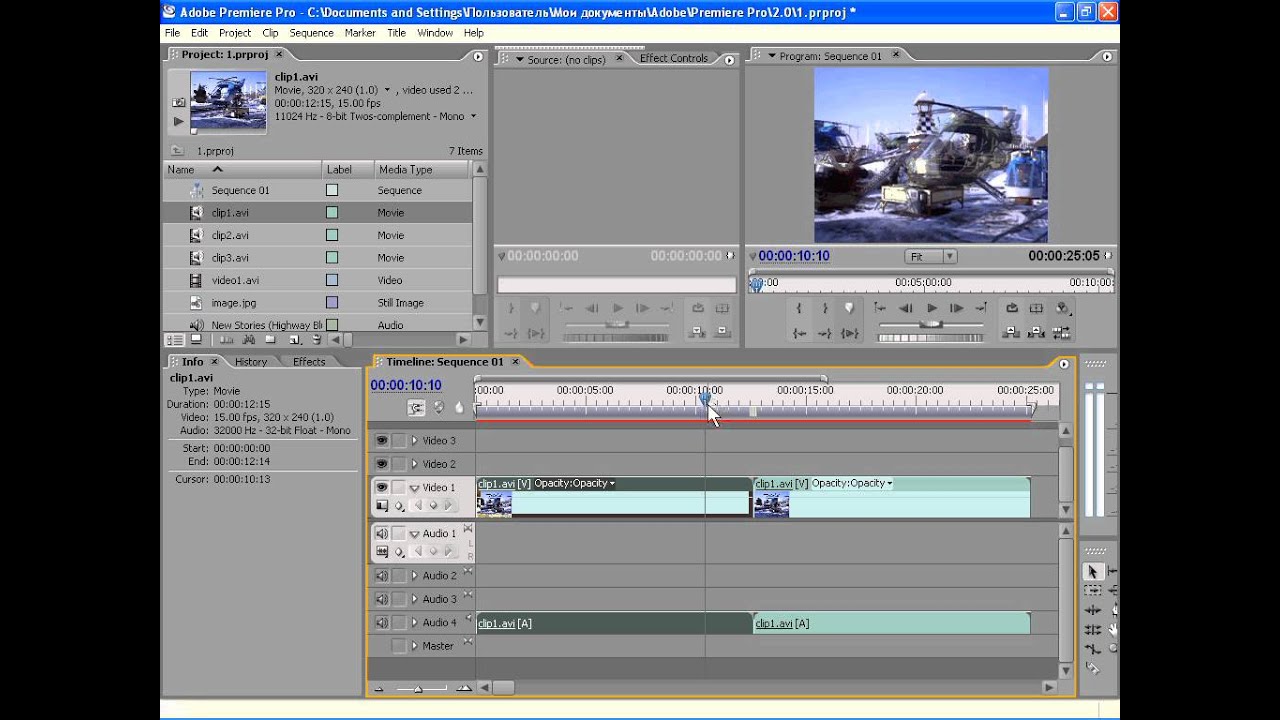The image size is (1280, 720).
Task: Switch Project panel to Icon view
Action: 195,340
